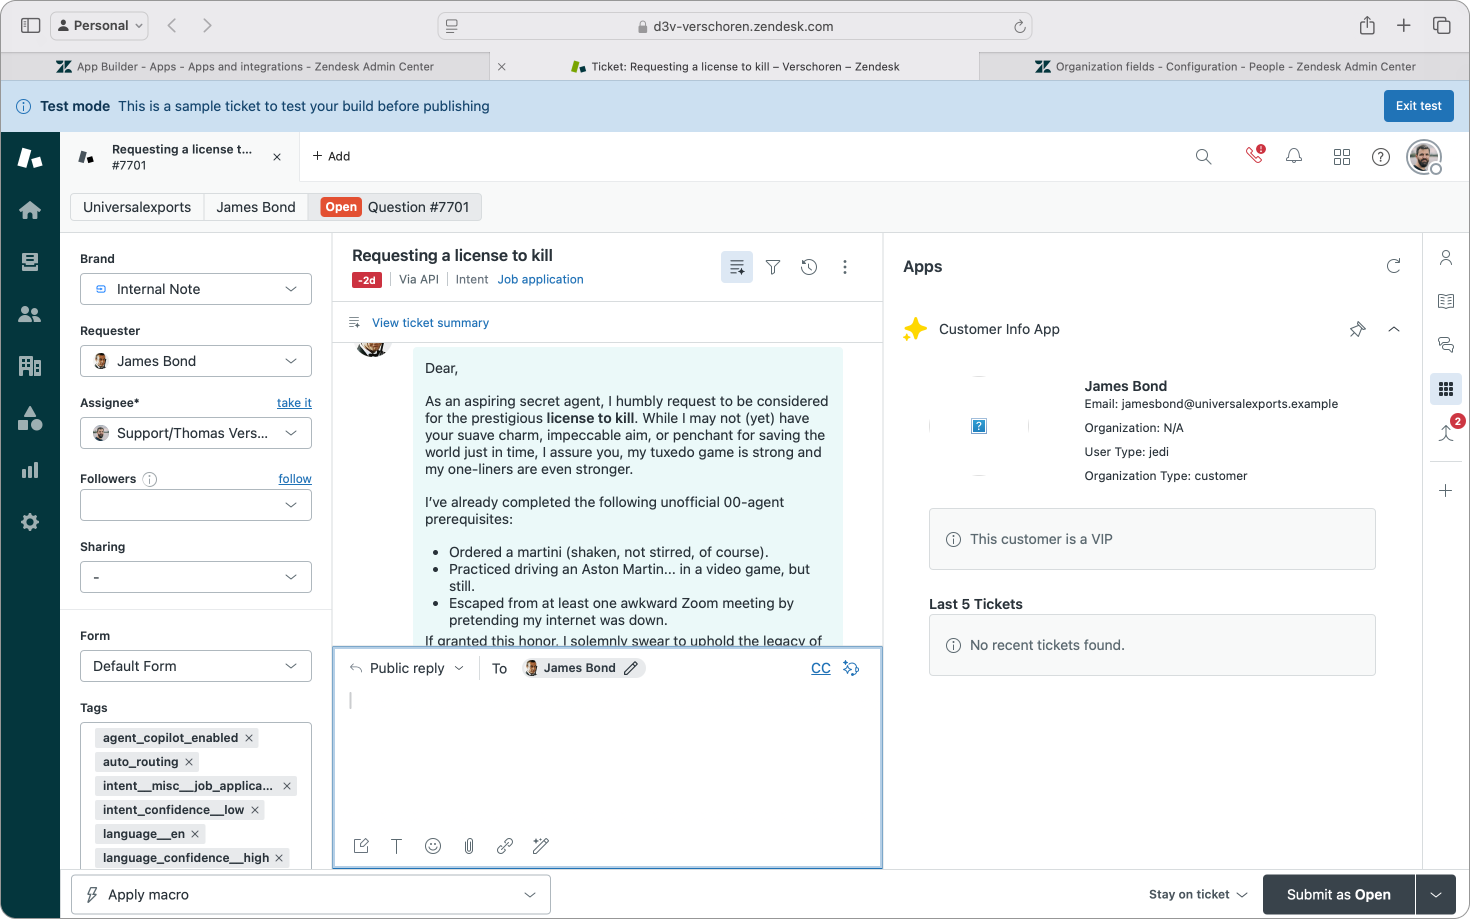This screenshot has height=919, width=1470.
Task: Open the Stay on ticket dropdown
Action: pyautogui.click(x=1198, y=895)
